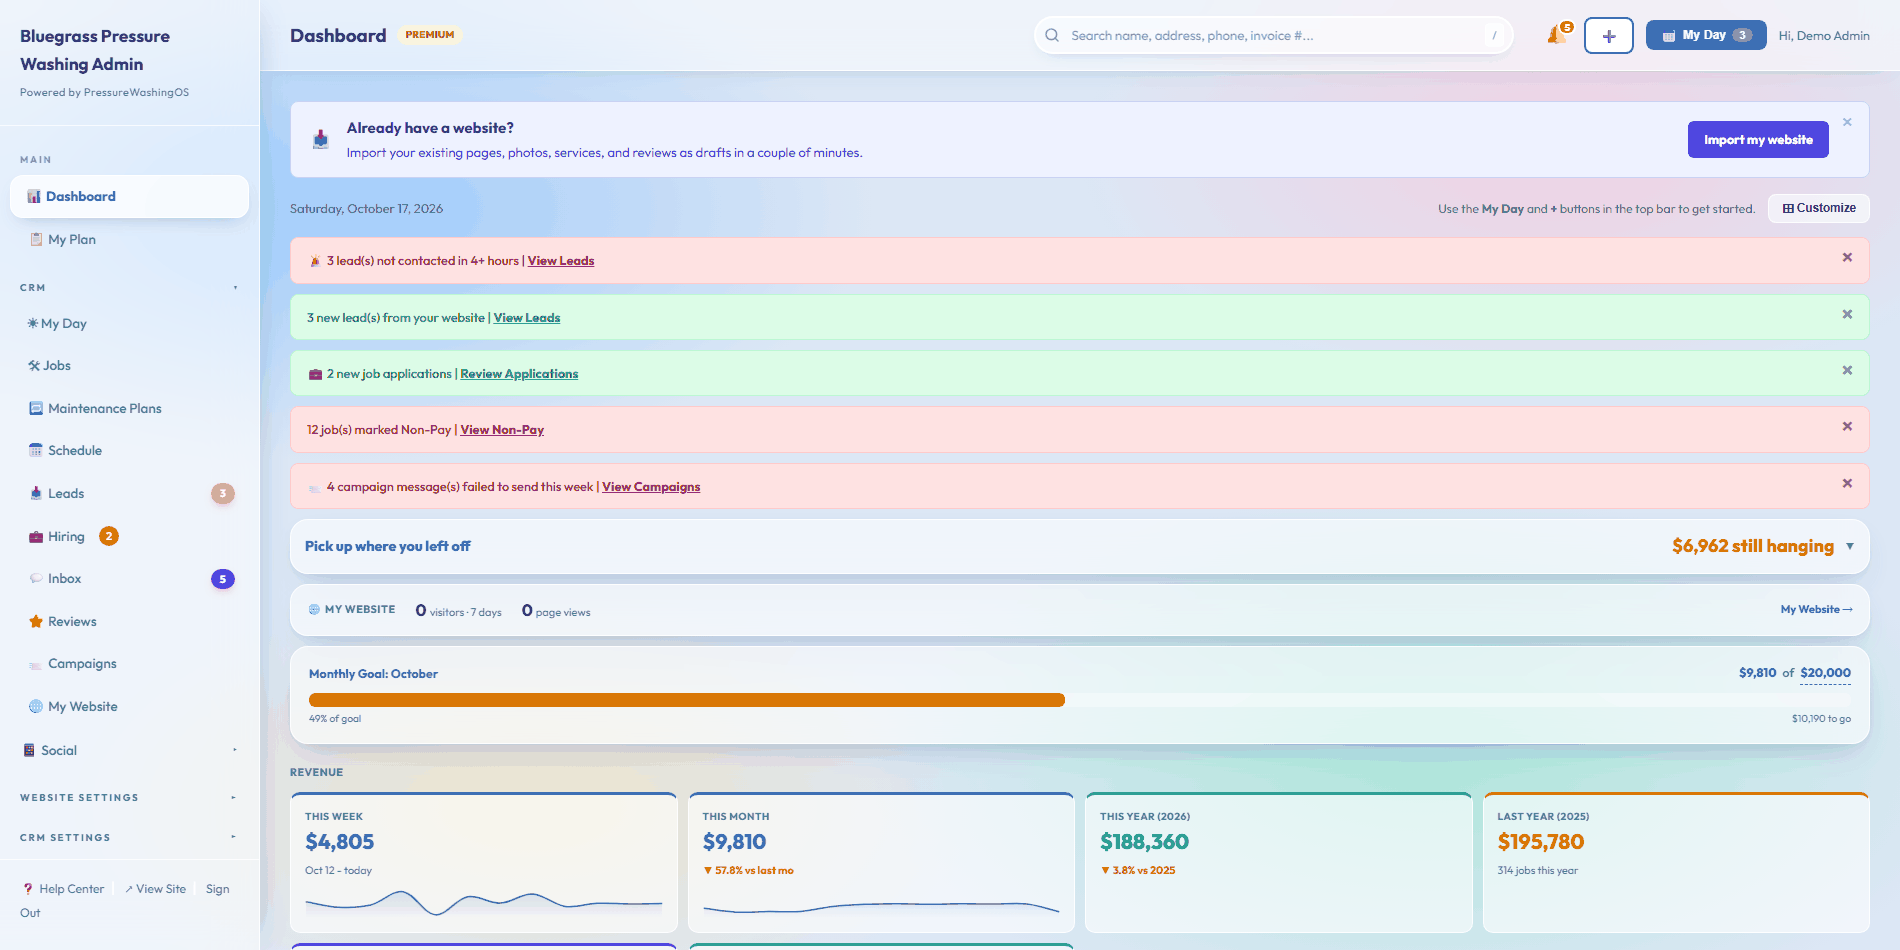
Task: Click the Jobs tools icon
Action: click(x=34, y=365)
